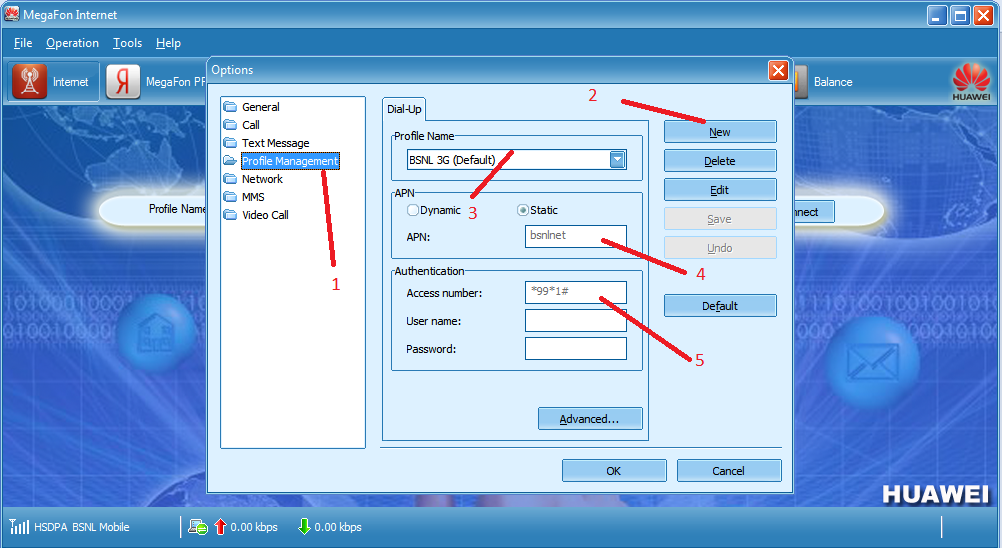Select Text Message in the options tree

[275, 143]
